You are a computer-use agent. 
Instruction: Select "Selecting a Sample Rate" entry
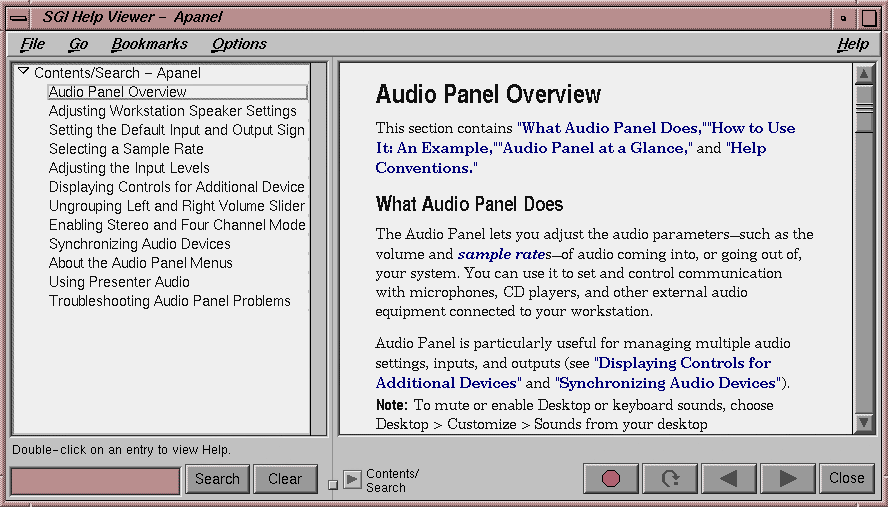(126, 149)
